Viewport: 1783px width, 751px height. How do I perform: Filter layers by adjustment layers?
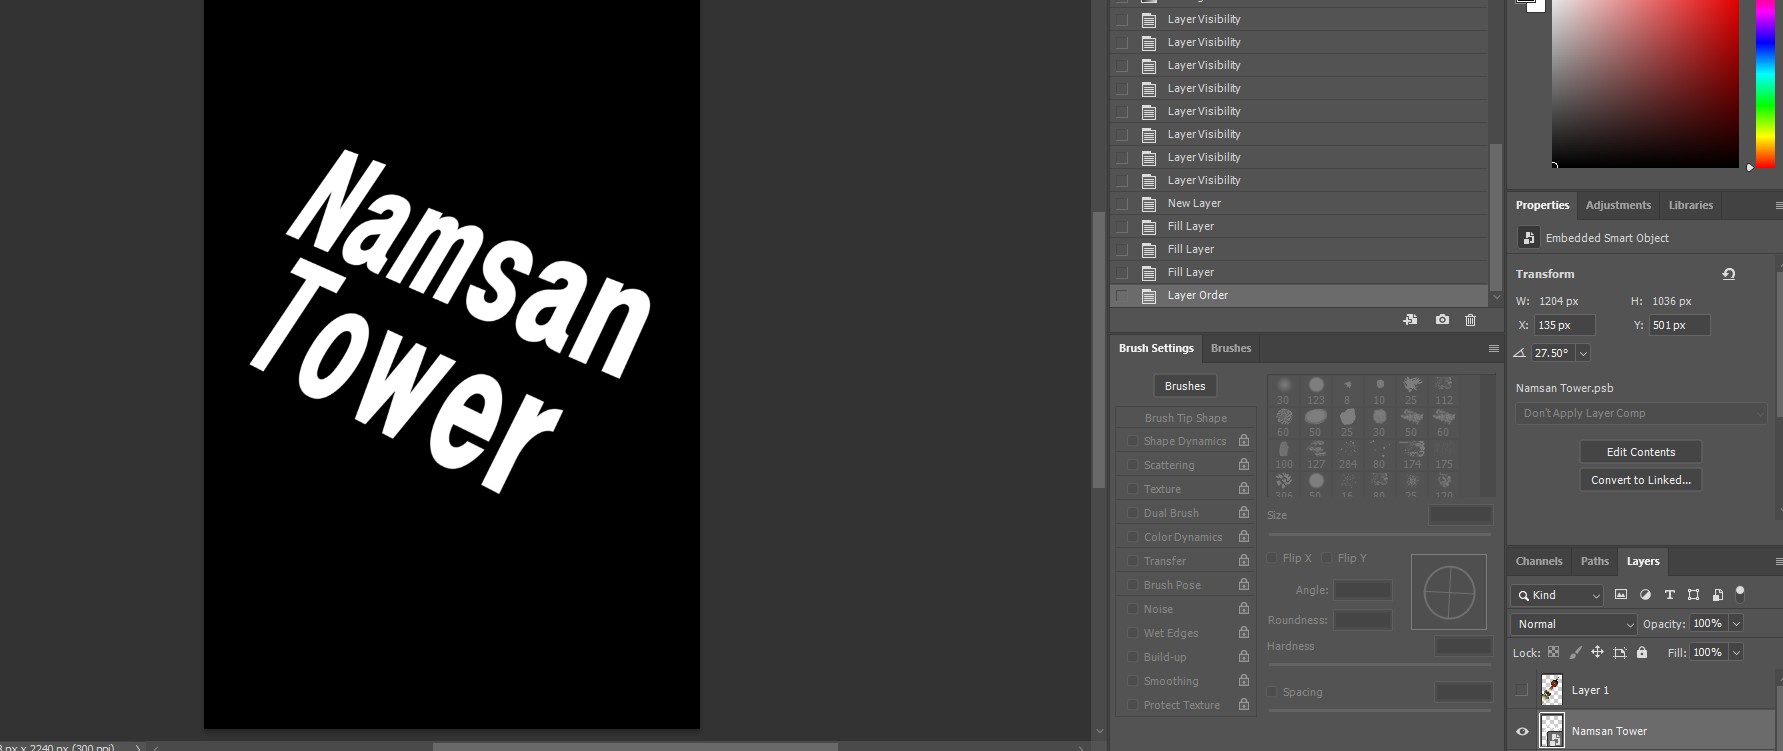pyautogui.click(x=1645, y=595)
